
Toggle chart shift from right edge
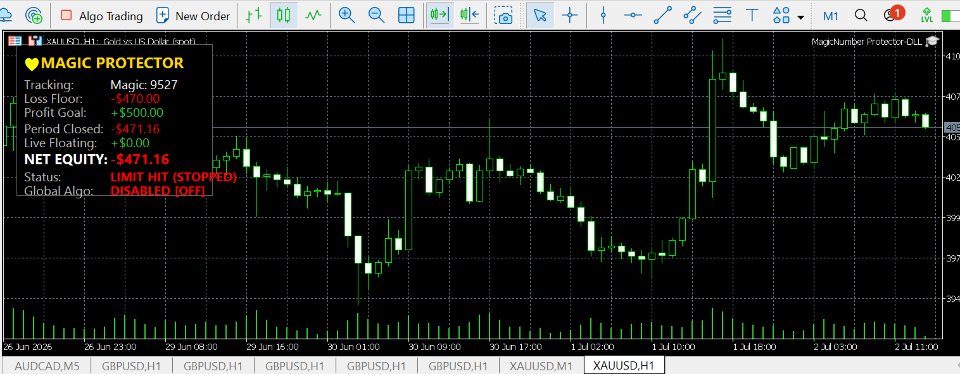tap(469, 16)
